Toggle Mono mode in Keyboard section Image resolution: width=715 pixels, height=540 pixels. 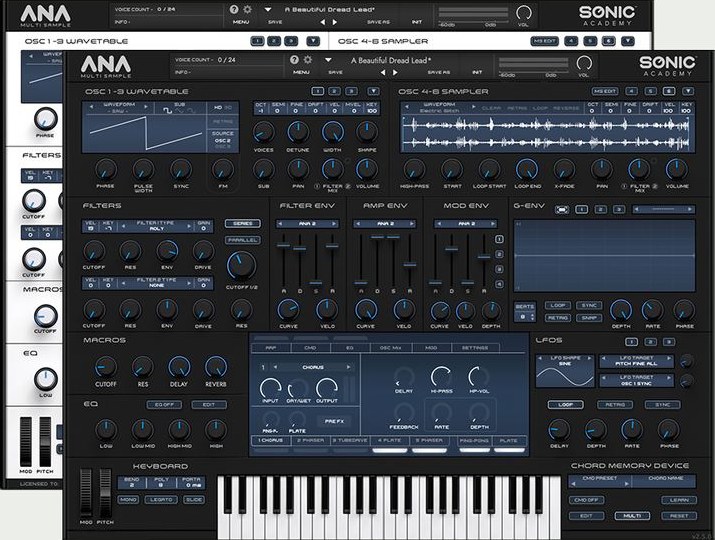[x=128, y=499]
